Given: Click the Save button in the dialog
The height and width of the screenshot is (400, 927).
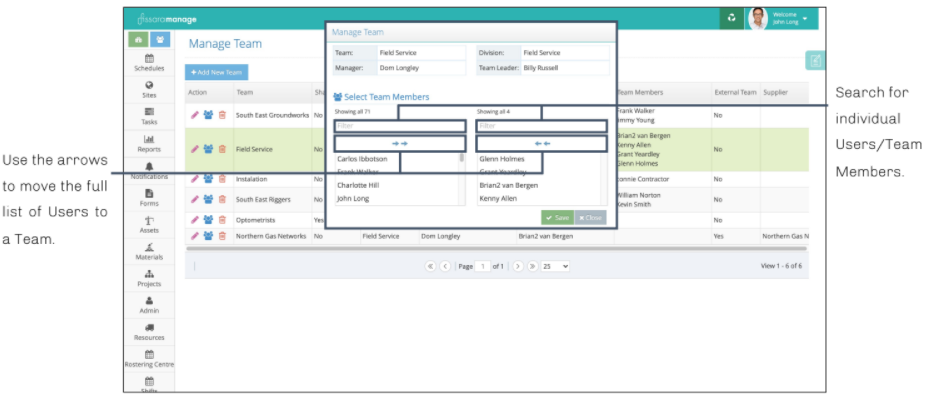Looking at the screenshot, I should click(558, 217).
